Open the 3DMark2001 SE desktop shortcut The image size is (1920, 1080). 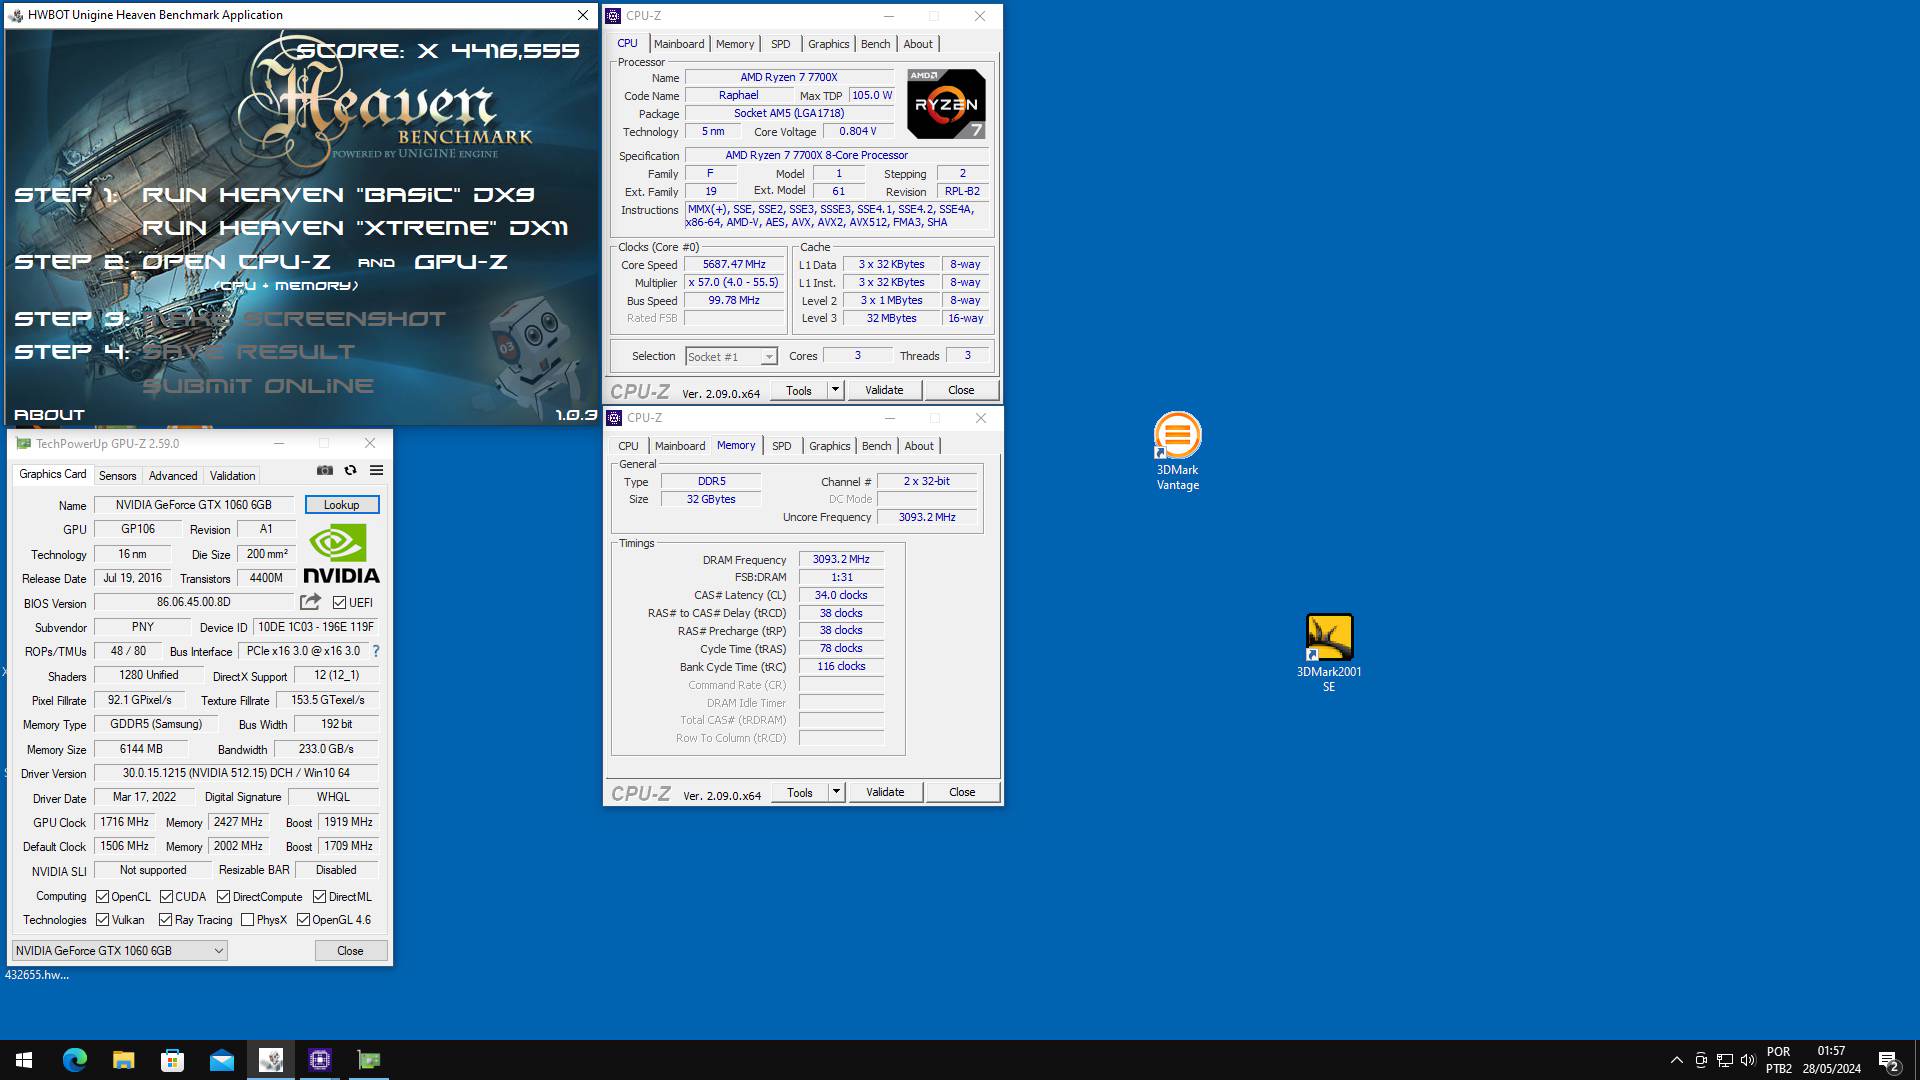click(x=1329, y=653)
